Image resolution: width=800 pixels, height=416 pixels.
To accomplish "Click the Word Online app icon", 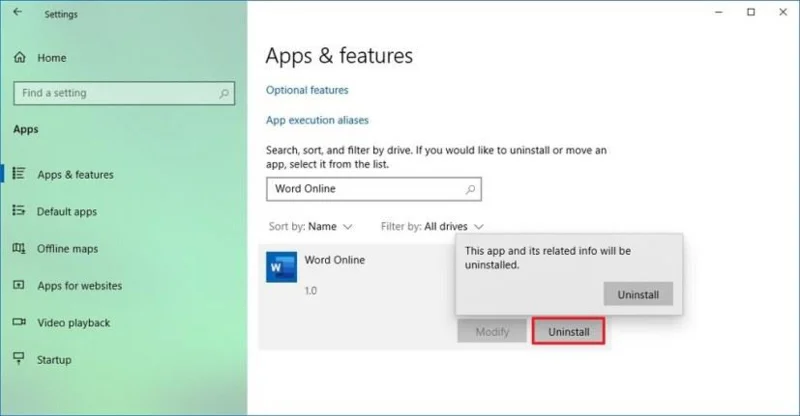I will coord(282,267).
